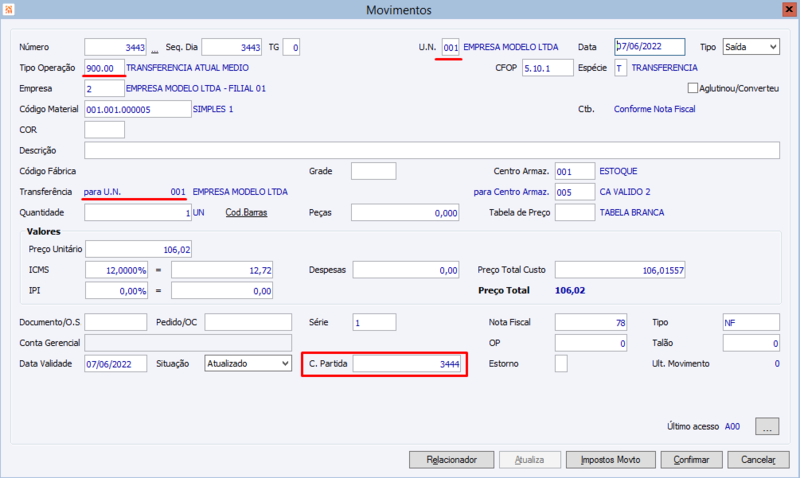Focus the Quantidade field

pos(138,213)
